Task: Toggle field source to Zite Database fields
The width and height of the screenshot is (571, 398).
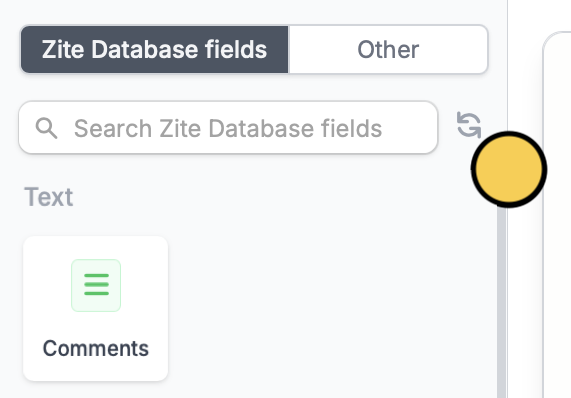Action: pyautogui.click(x=154, y=50)
